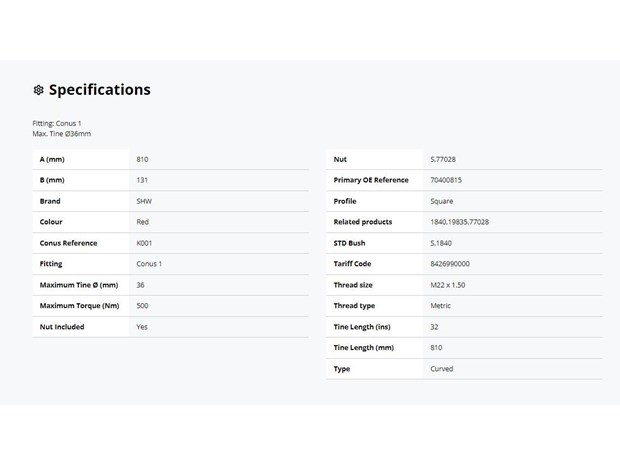Click the A (mm) row label

point(52,159)
